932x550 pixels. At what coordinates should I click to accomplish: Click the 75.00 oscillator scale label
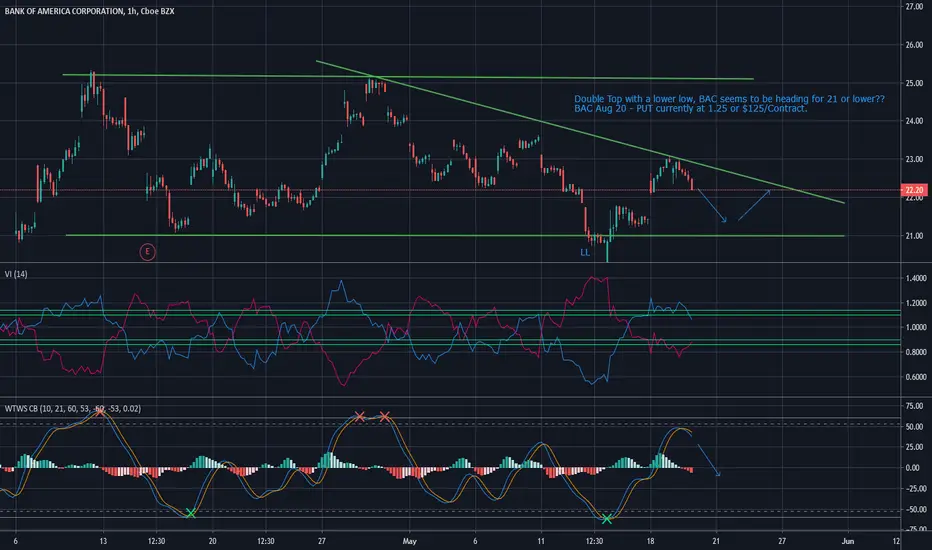(x=914, y=406)
